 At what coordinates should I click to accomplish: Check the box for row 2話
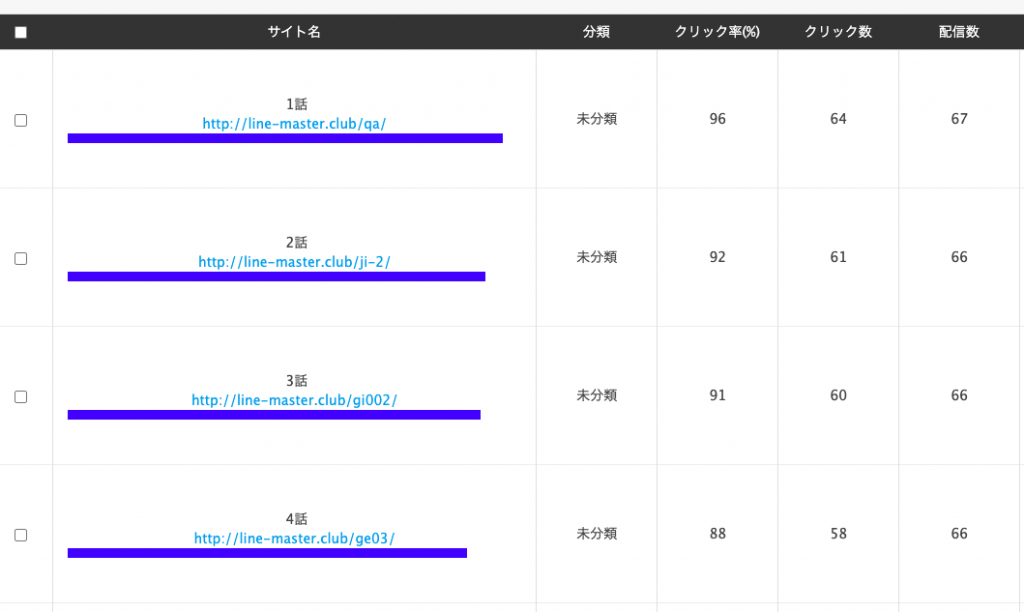click(21, 259)
